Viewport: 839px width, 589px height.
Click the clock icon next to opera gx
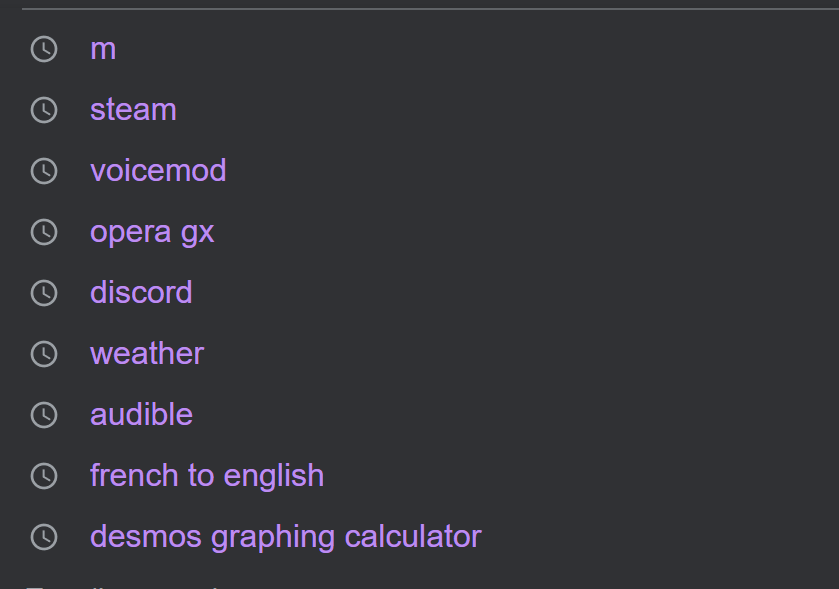[x=44, y=232]
